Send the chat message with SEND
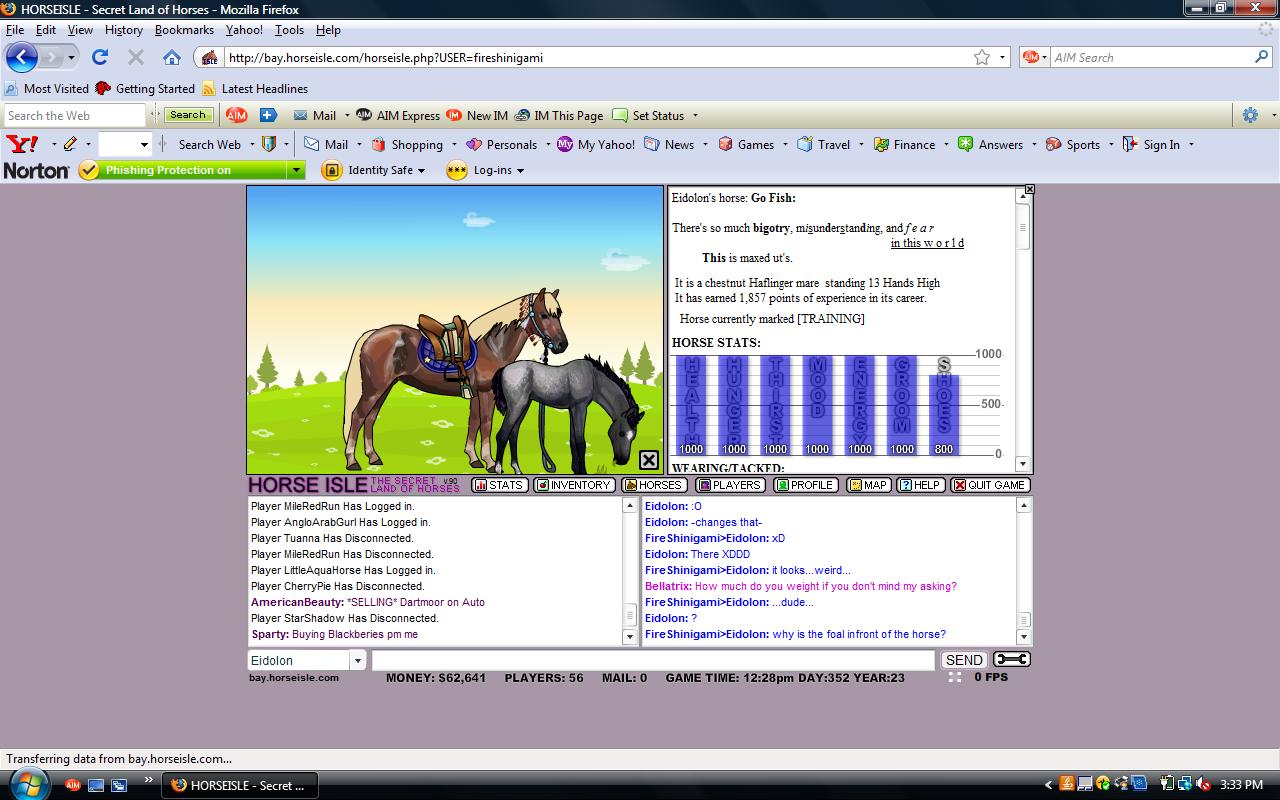 coord(964,660)
